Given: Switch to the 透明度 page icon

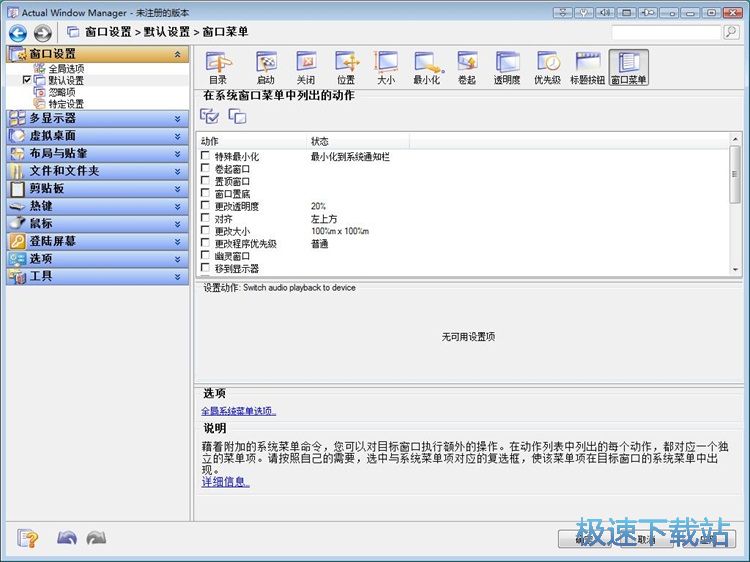Looking at the screenshot, I should (x=507, y=68).
